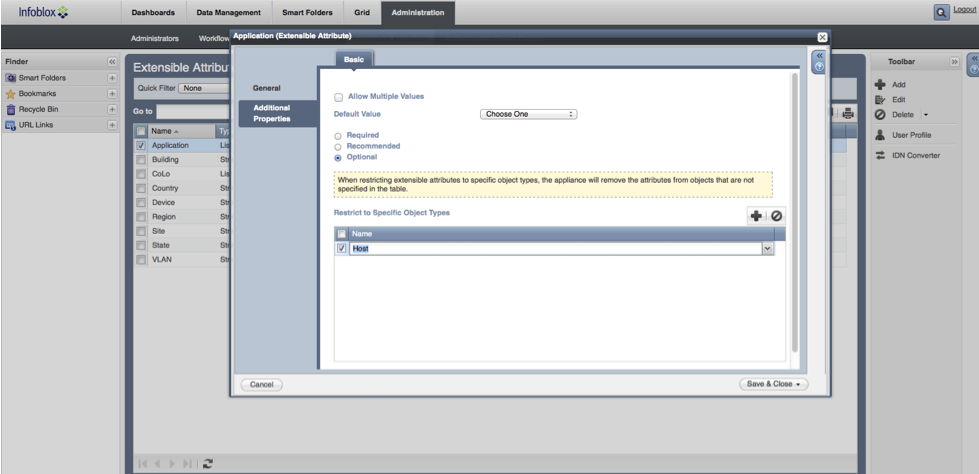979x474 pixels.
Task: Select the Recommended radio button
Action: [338, 147]
